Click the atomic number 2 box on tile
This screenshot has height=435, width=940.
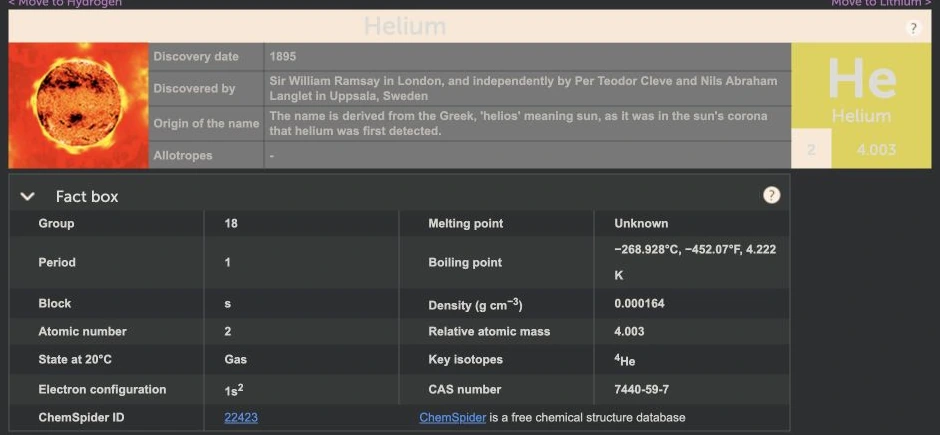coord(811,149)
